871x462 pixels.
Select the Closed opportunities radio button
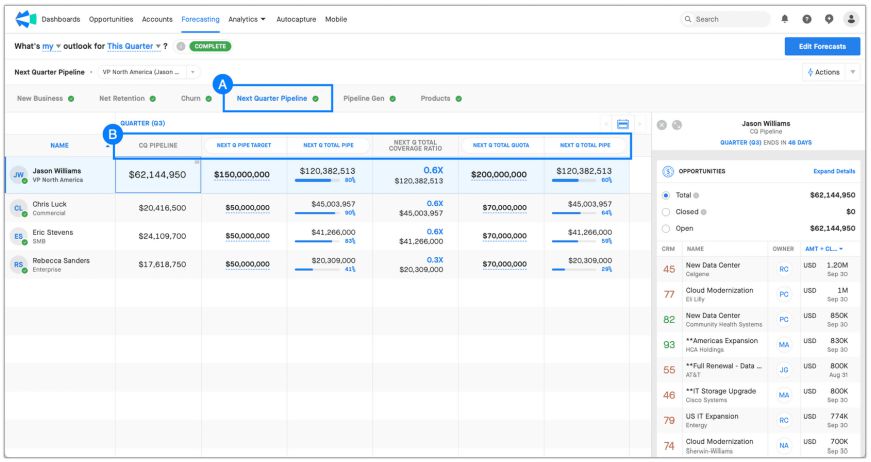point(665,212)
